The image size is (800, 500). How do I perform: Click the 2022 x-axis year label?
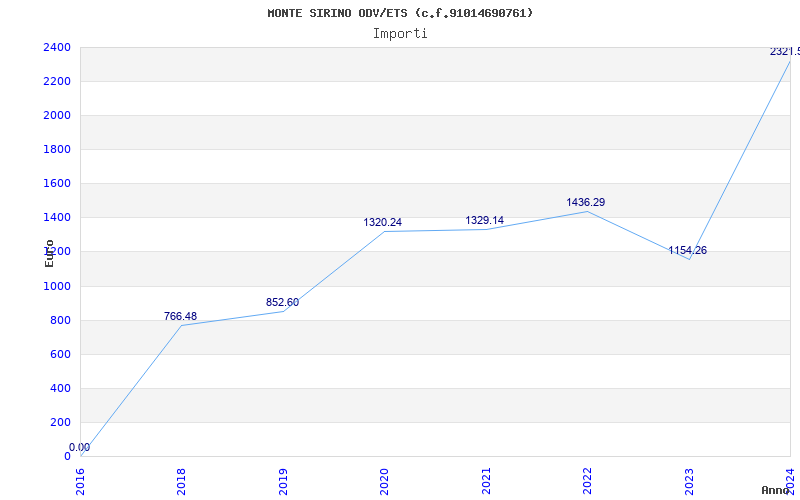tap(587, 481)
